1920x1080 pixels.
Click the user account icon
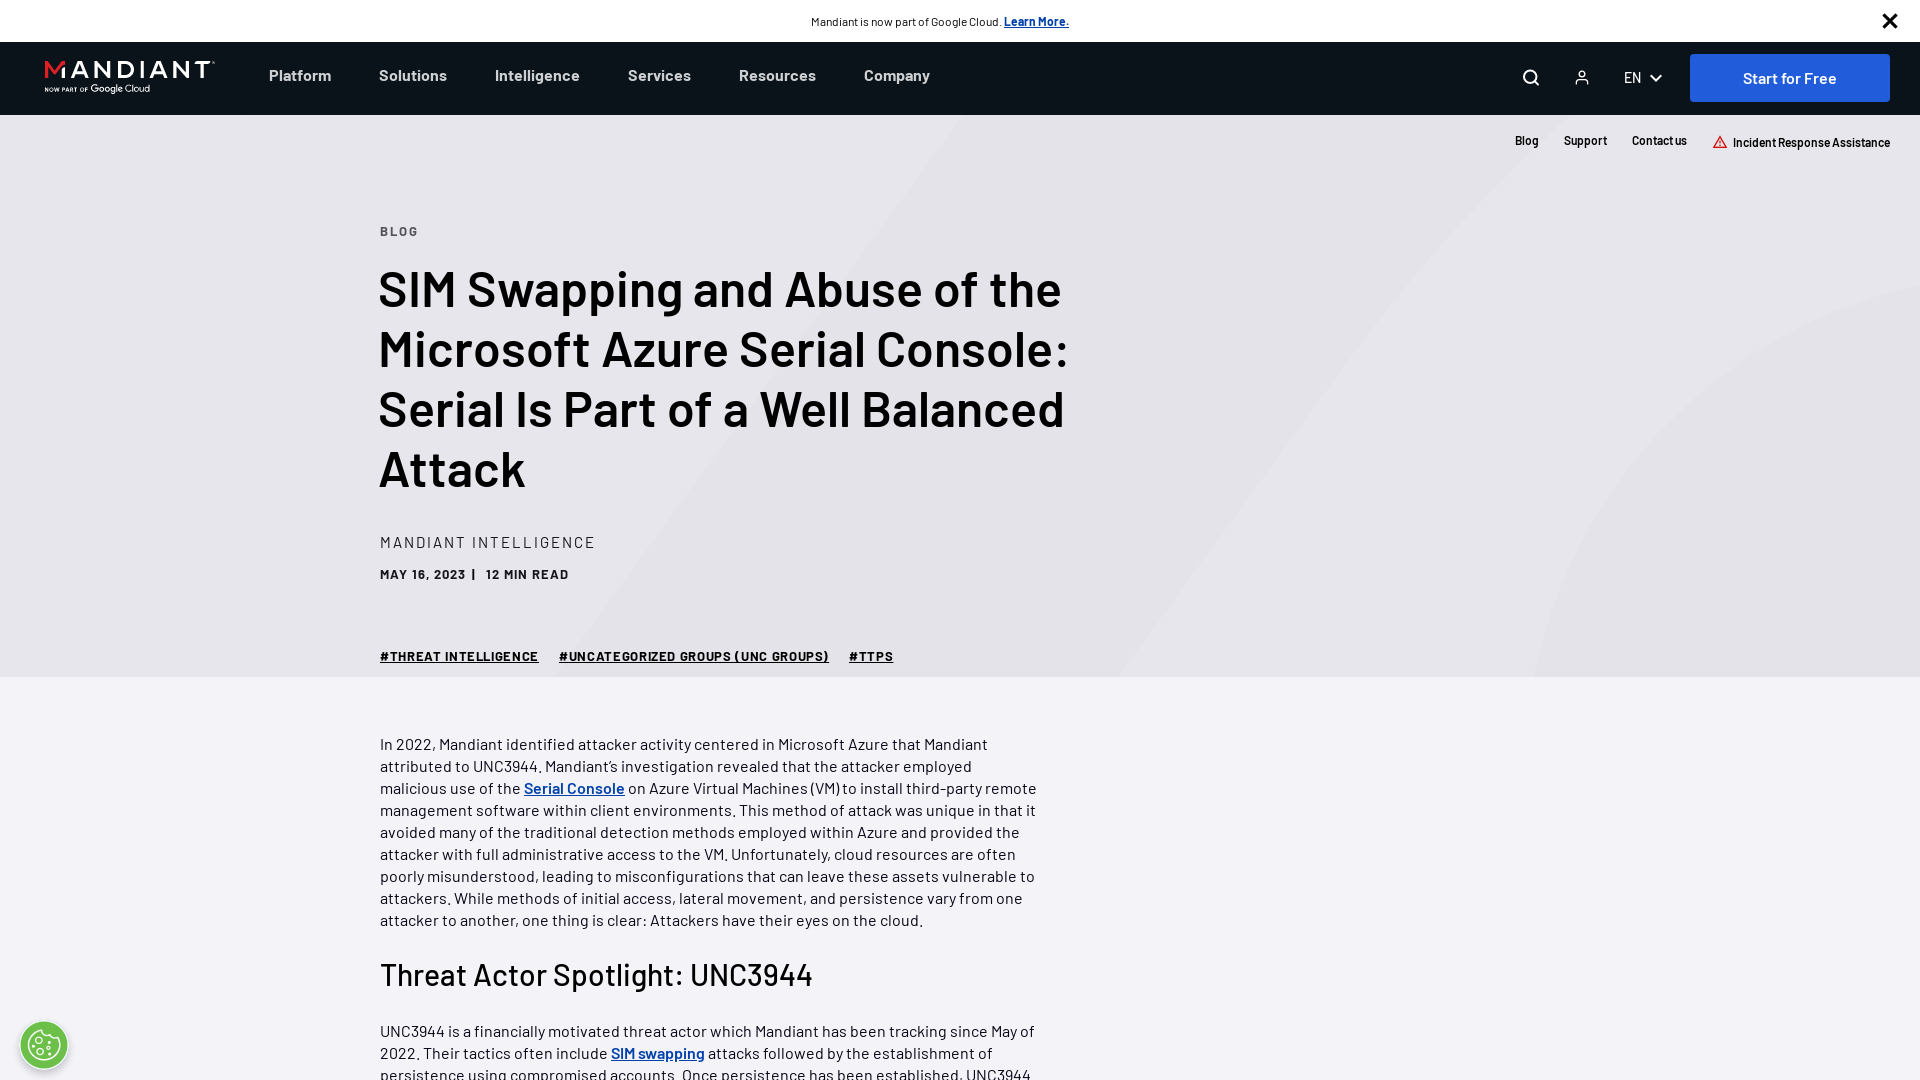[x=1581, y=76]
